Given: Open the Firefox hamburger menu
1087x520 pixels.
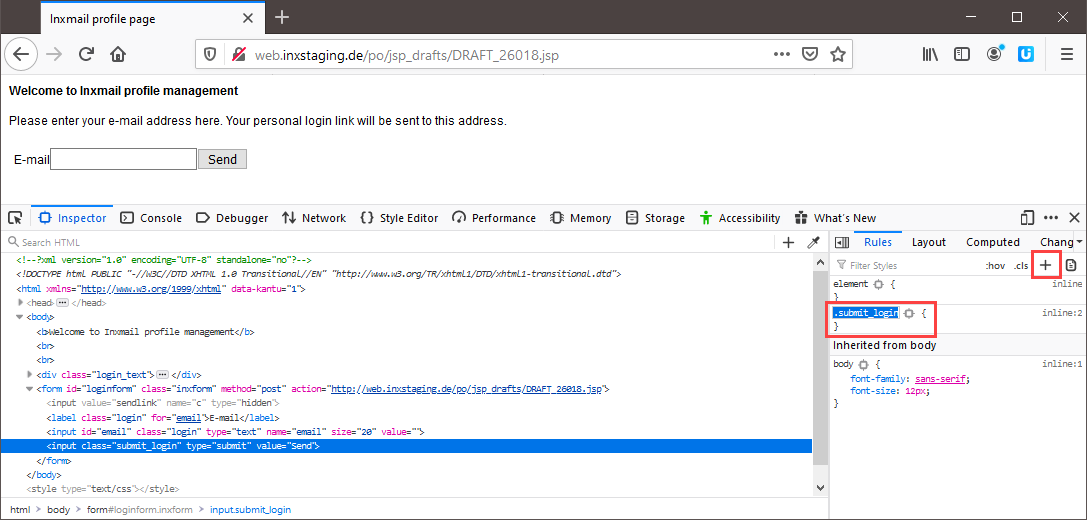Looking at the screenshot, I should coord(1067,54).
